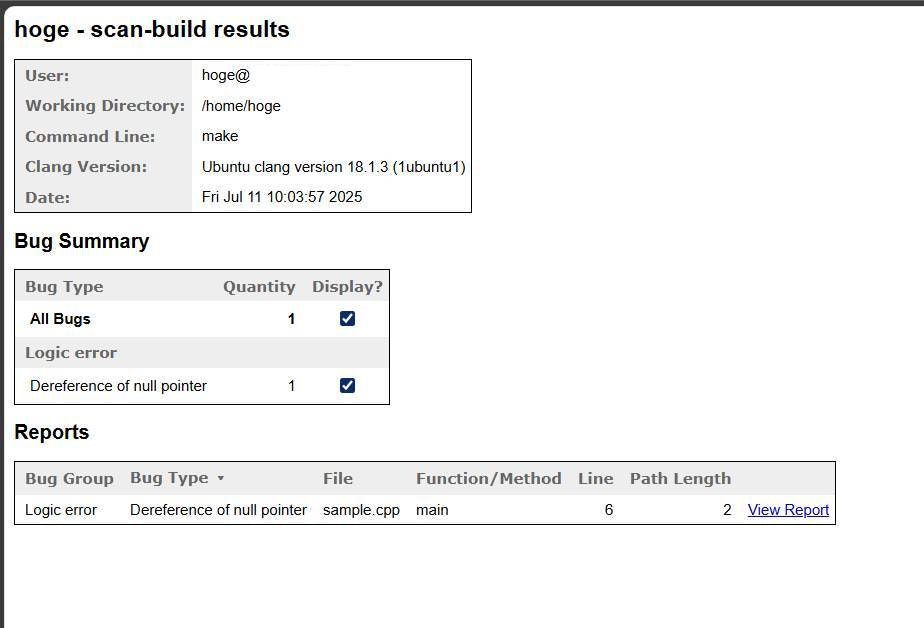Toggle the All Bugs visibility checkbox off
Viewport: 924px width, 628px height.
click(x=347, y=318)
